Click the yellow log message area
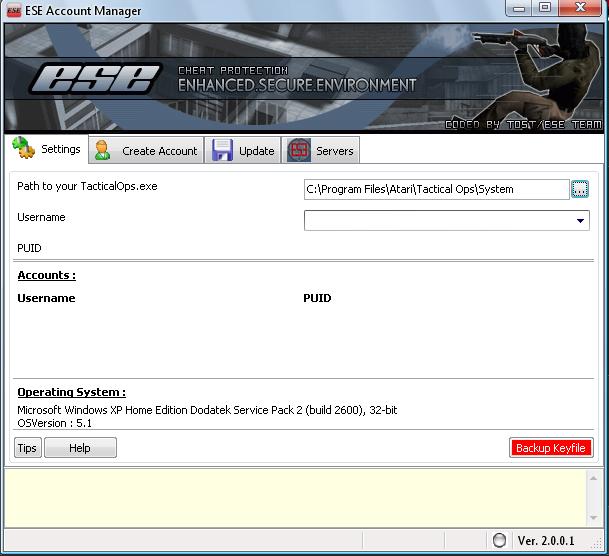 295,498
